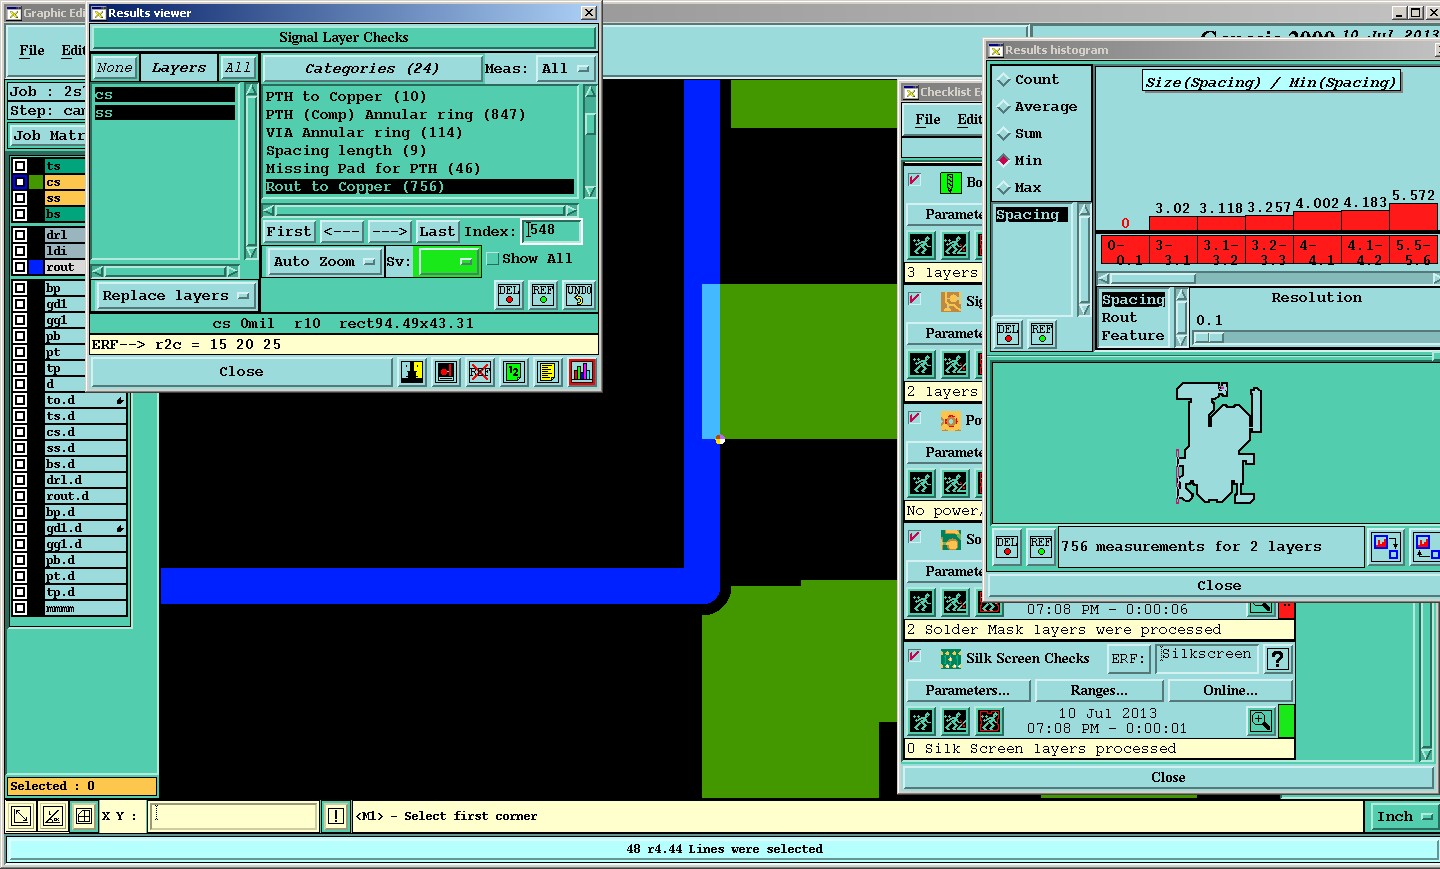Screen dimensions: 1440x869
Task: Click the green numbered page icon
Action: click(513, 372)
